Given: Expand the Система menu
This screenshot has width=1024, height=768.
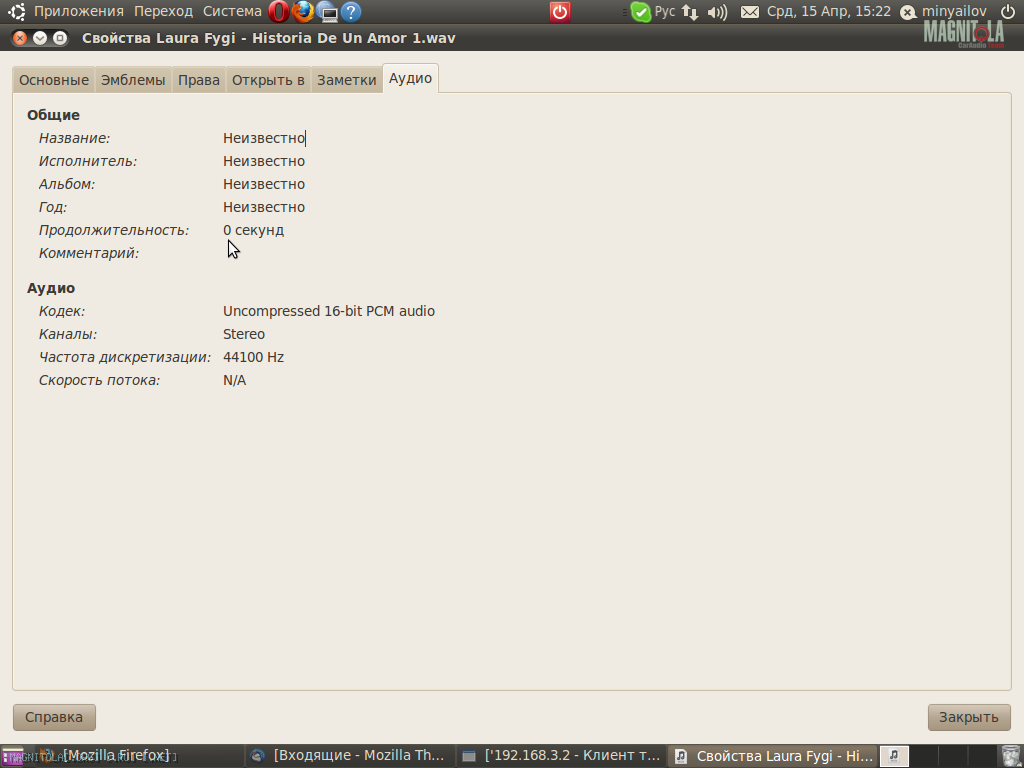Looking at the screenshot, I should (232, 12).
